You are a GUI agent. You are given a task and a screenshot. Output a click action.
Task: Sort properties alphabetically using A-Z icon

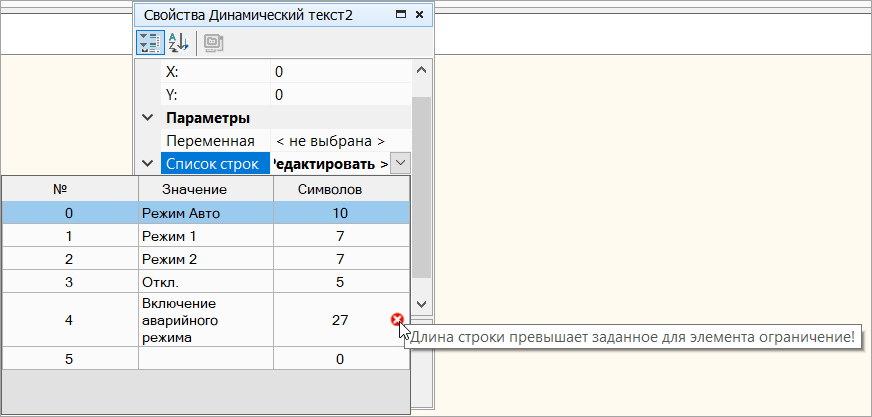tap(177, 42)
